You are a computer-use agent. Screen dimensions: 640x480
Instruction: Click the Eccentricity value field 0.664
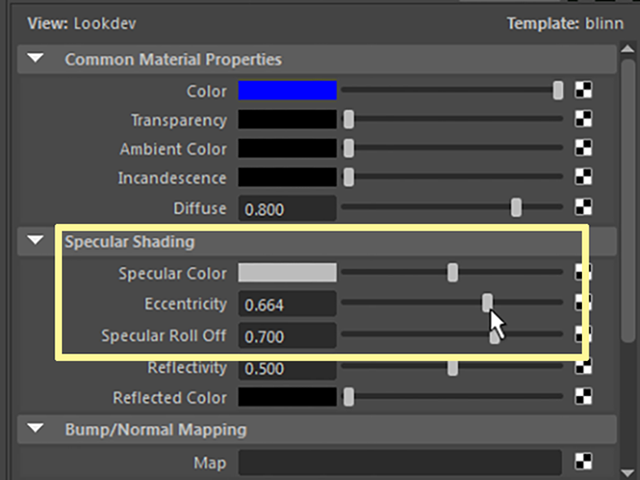[287, 304]
